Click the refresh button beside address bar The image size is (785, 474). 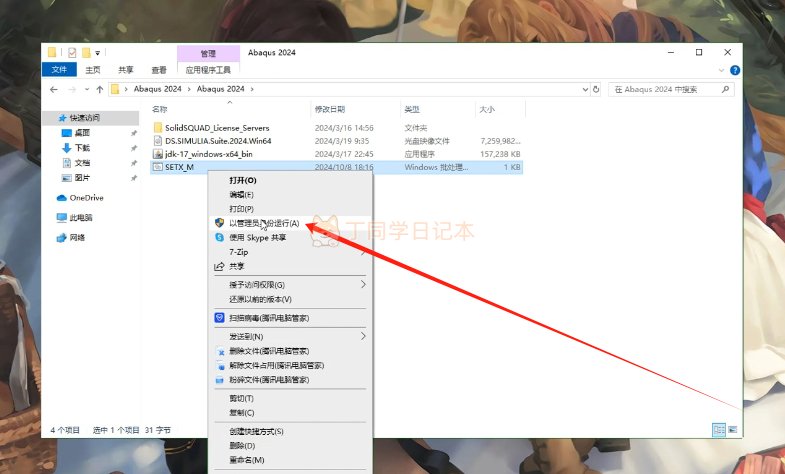point(596,89)
